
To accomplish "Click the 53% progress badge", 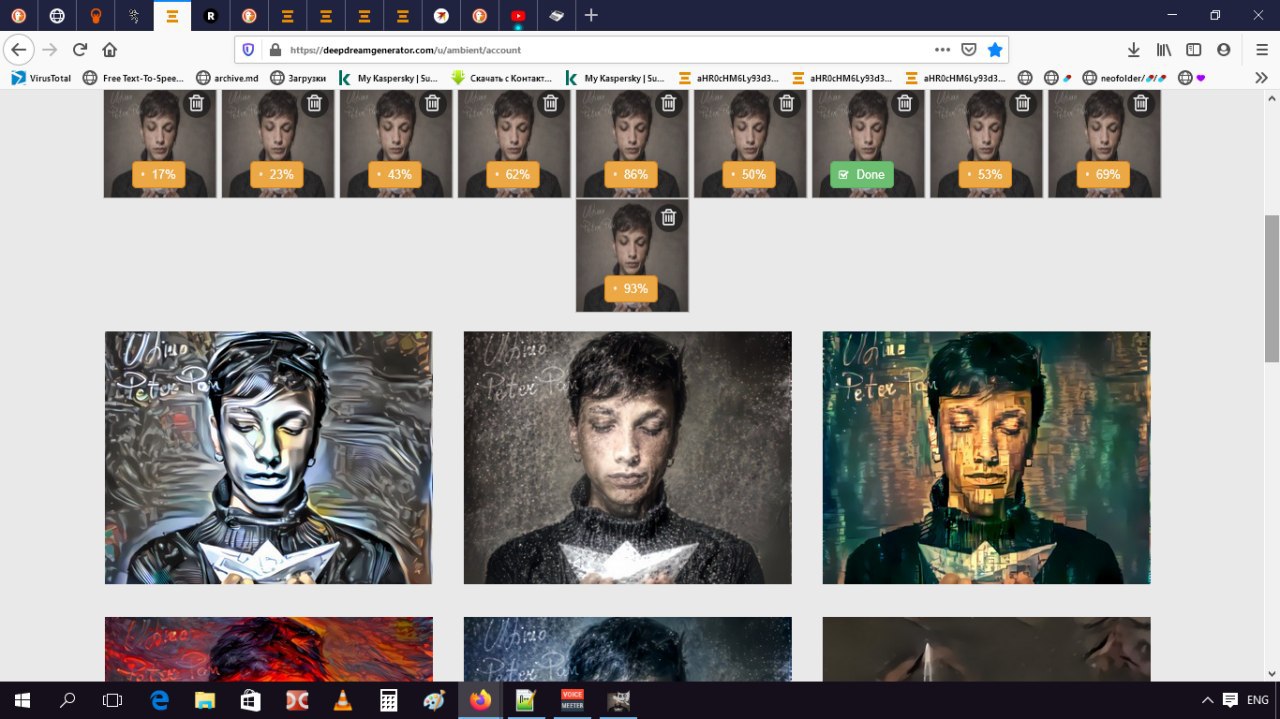I will click(x=985, y=174).
